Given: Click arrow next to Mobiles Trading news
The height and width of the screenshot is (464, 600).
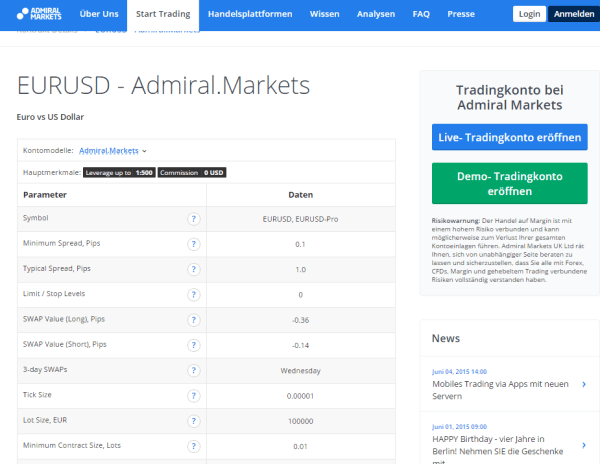Looking at the screenshot, I should tap(584, 384).
